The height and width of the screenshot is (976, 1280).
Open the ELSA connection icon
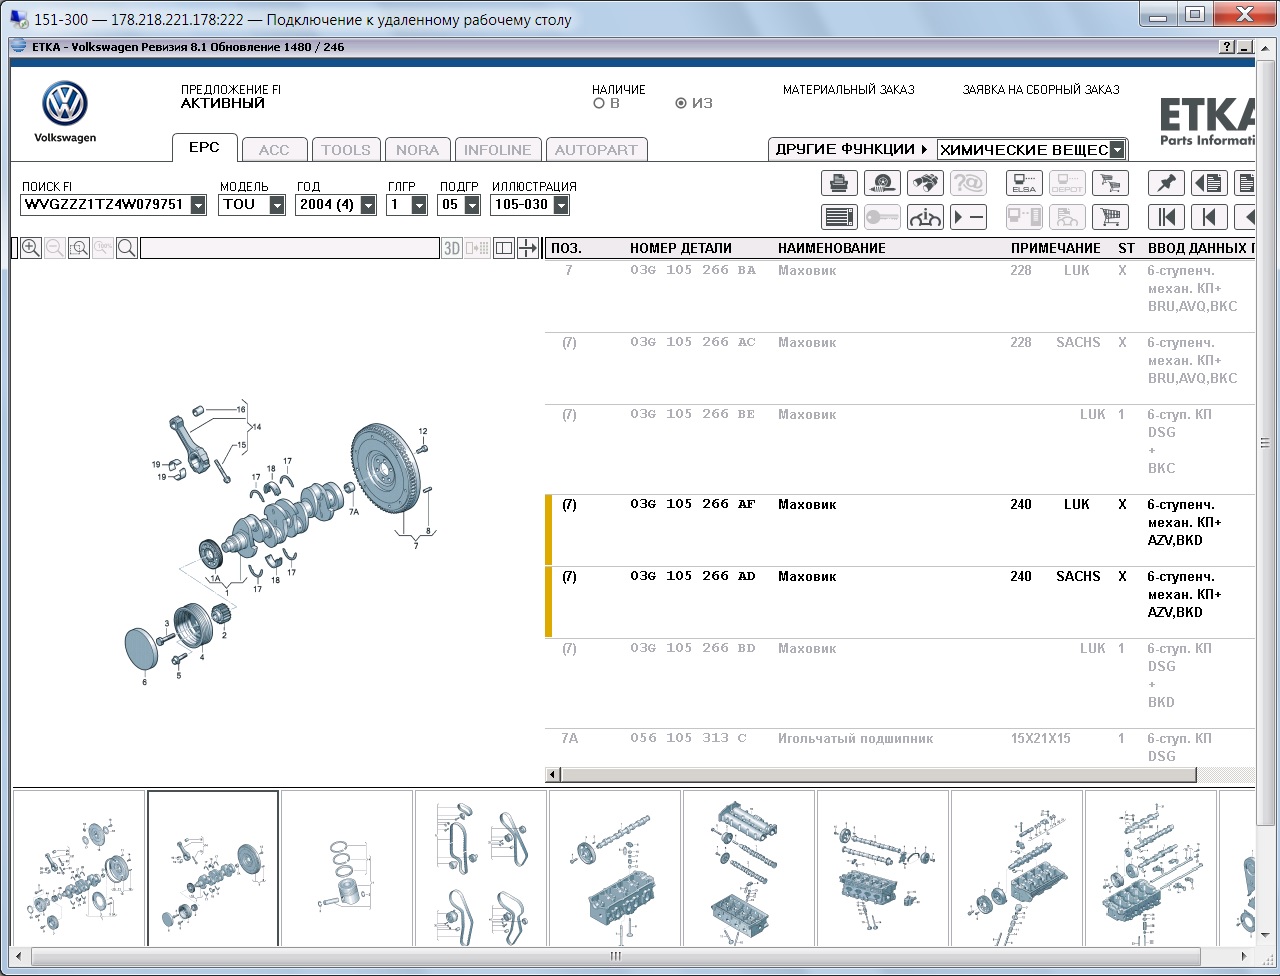(1024, 183)
